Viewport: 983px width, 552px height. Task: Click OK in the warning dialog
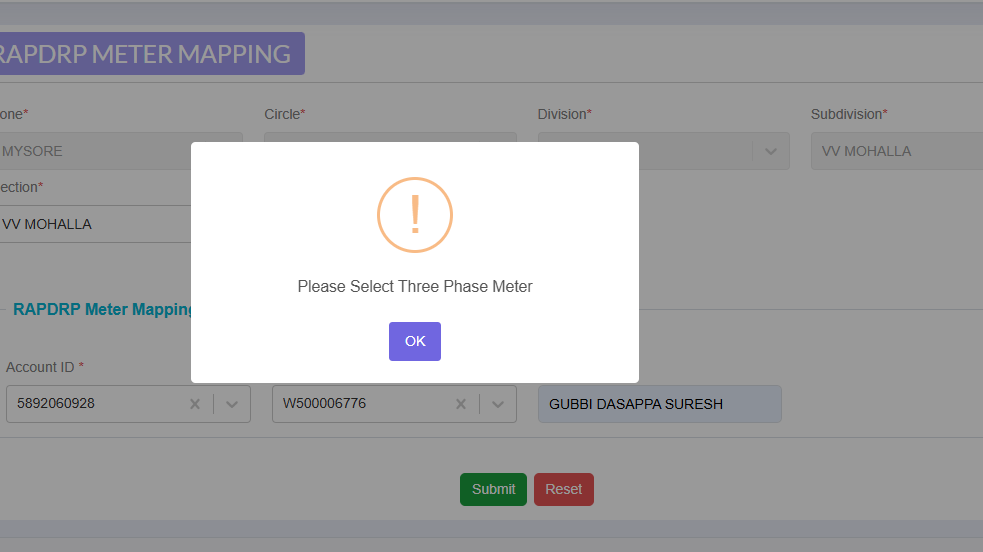tap(415, 341)
